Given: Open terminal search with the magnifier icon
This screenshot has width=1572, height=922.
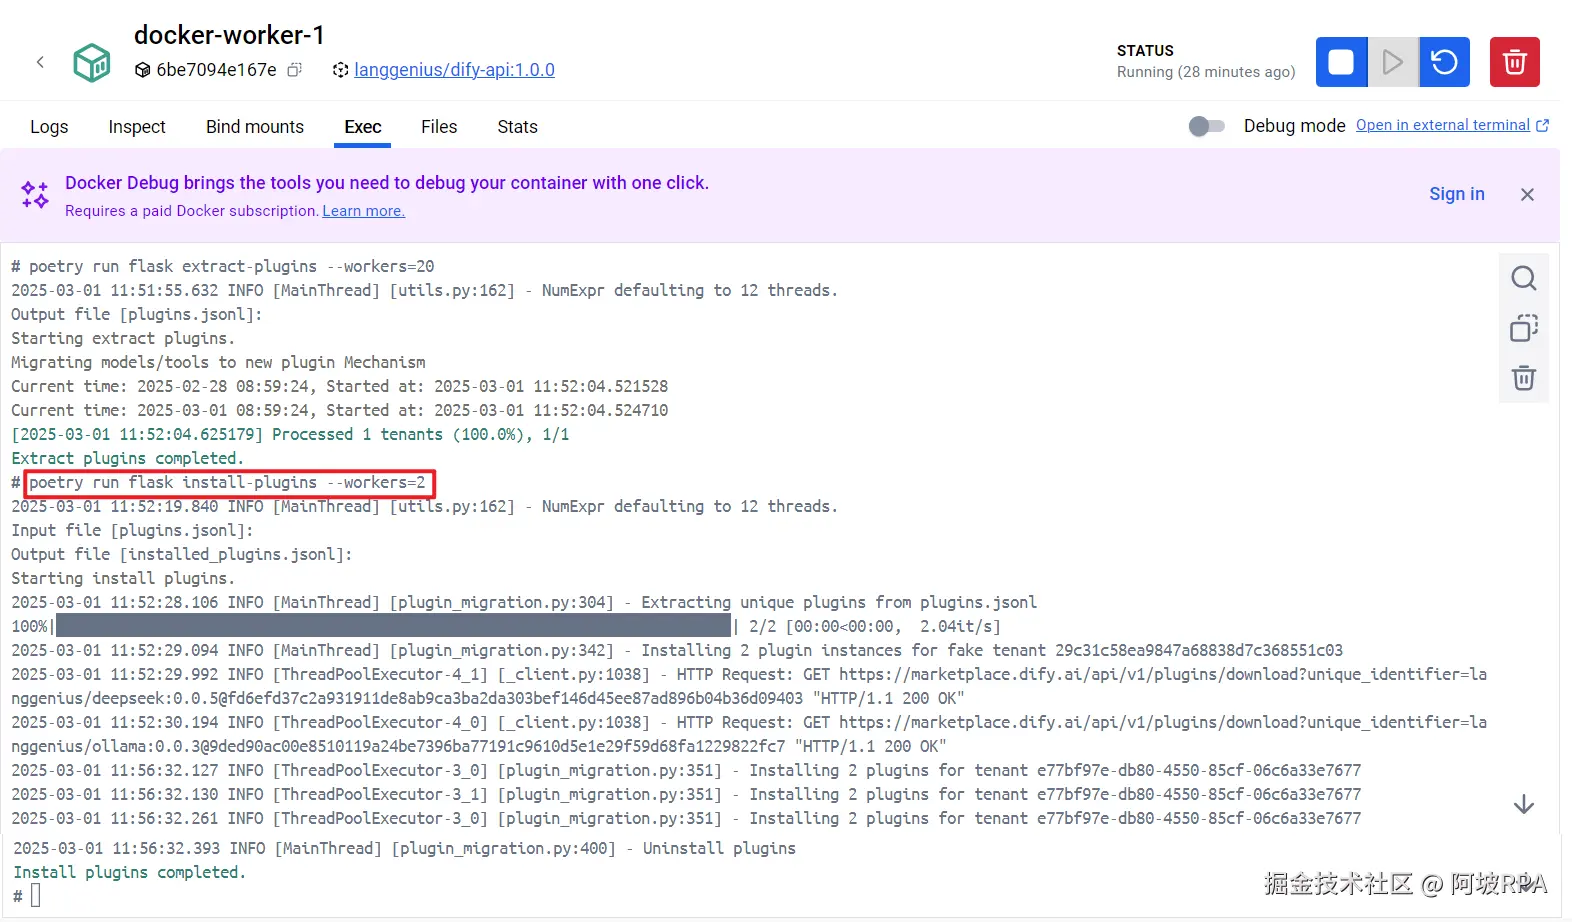Looking at the screenshot, I should point(1523,278).
